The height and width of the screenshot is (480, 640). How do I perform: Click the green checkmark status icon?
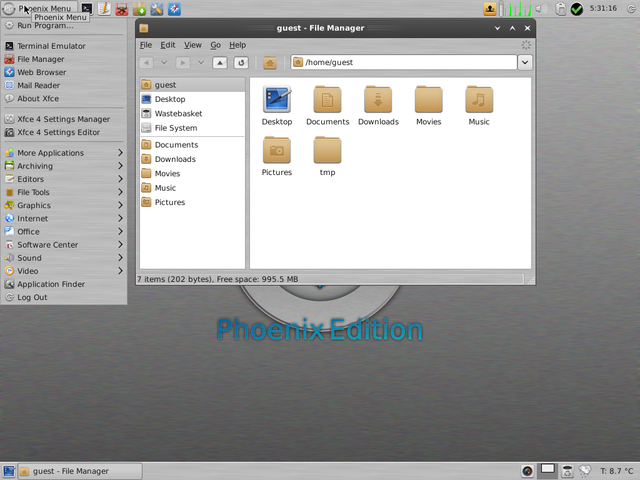tap(577, 9)
